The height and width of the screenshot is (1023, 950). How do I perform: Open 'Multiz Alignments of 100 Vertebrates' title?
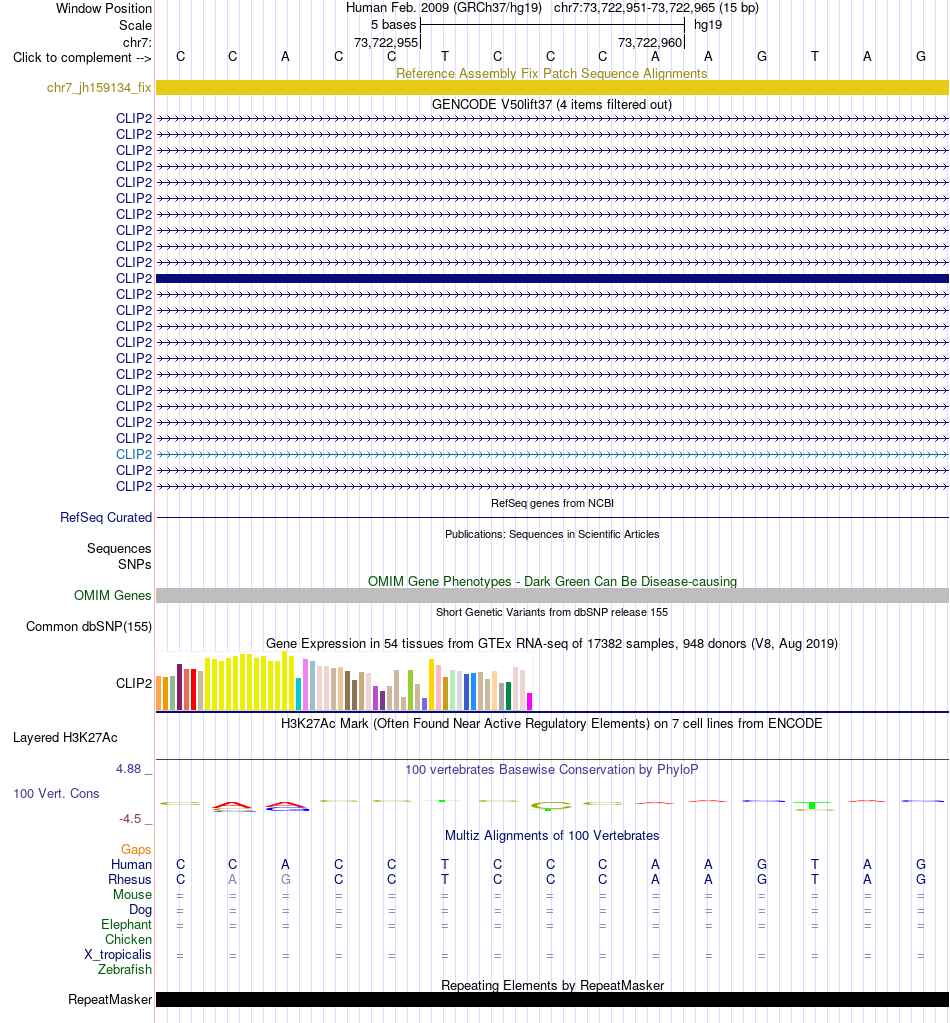552,836
